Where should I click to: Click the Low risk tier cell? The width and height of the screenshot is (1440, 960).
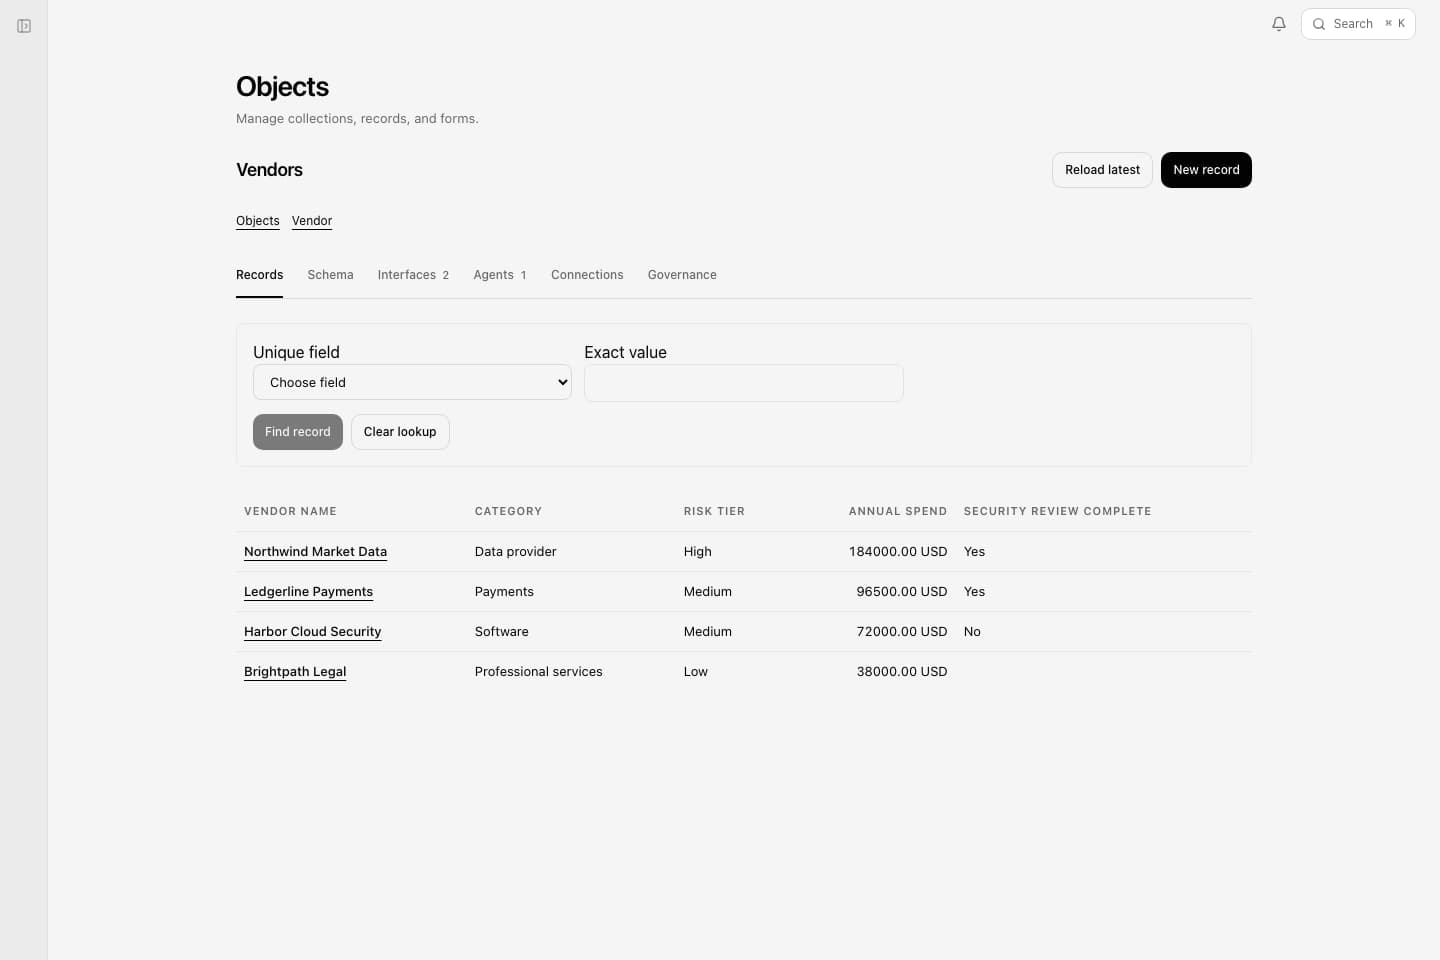(696, 672)
